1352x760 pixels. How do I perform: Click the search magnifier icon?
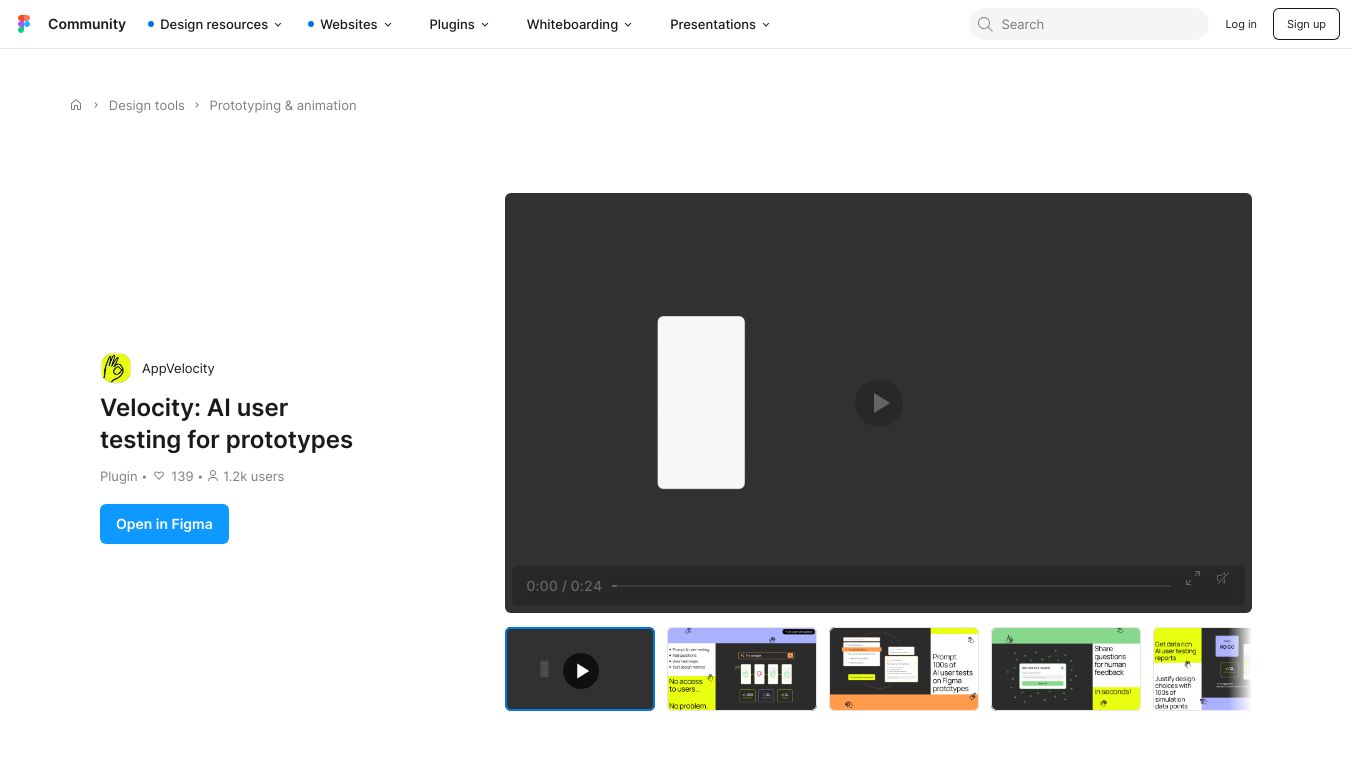[x=985, y=24]
